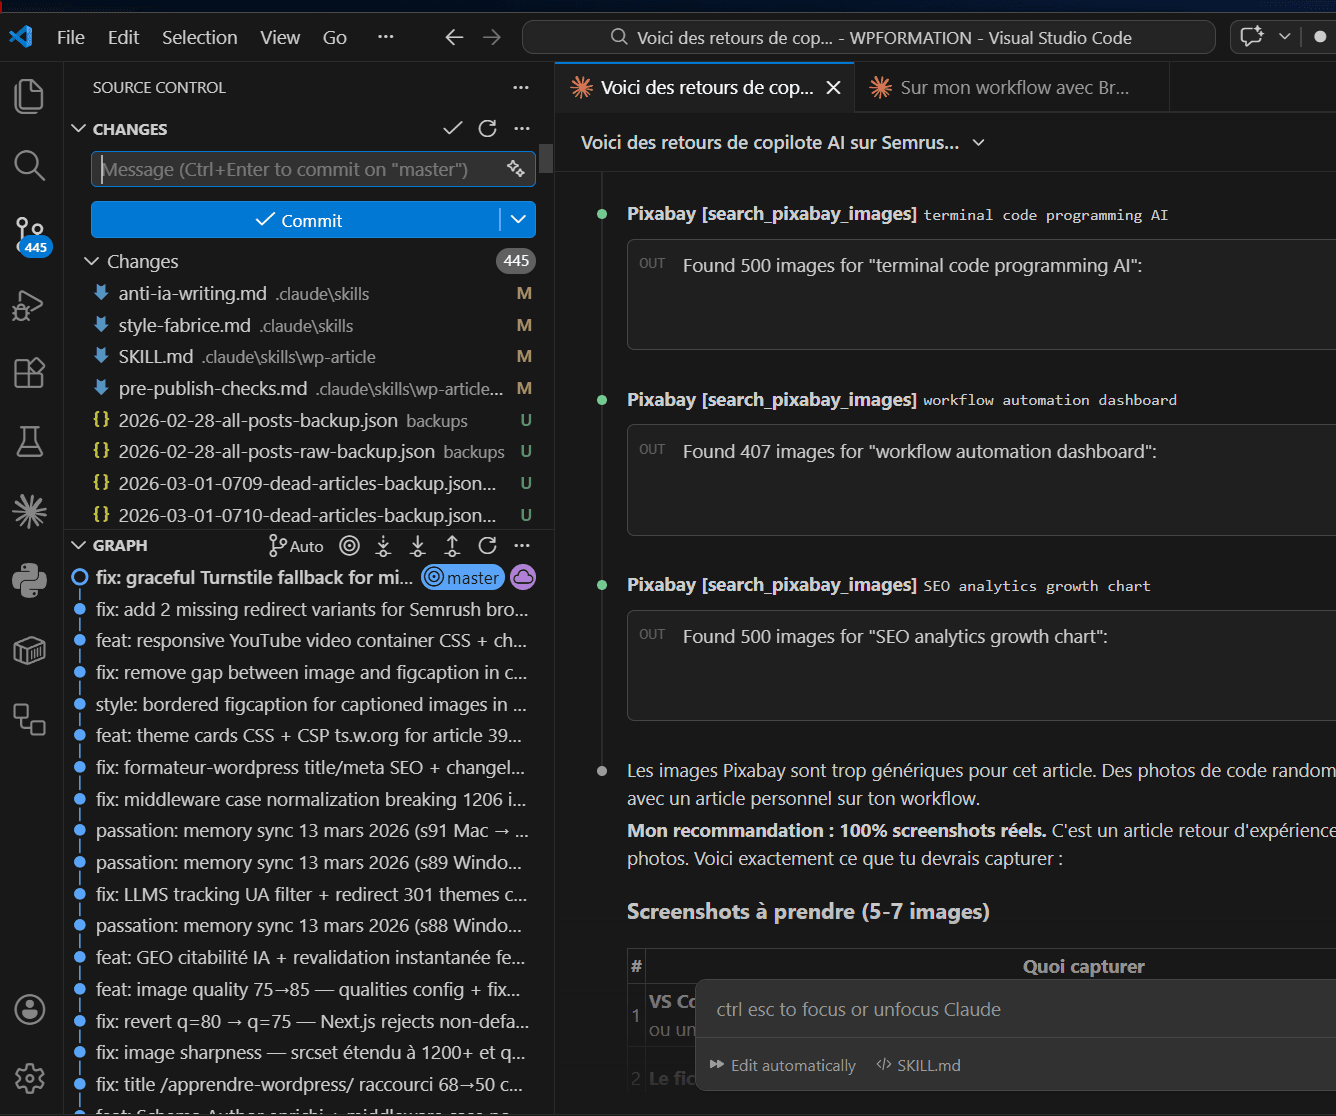Toggle the Auto repository mode in Graph
1336x1116 pixels.
(295, 546)
